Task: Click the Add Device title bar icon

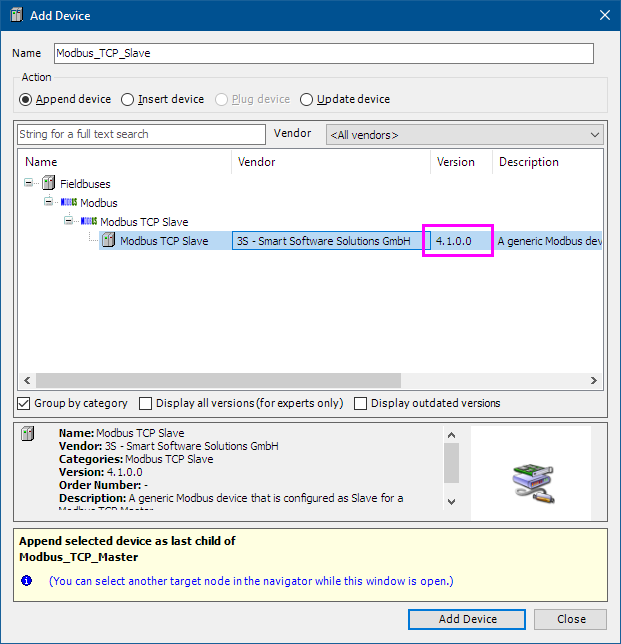Action: (x=16, y=15)
